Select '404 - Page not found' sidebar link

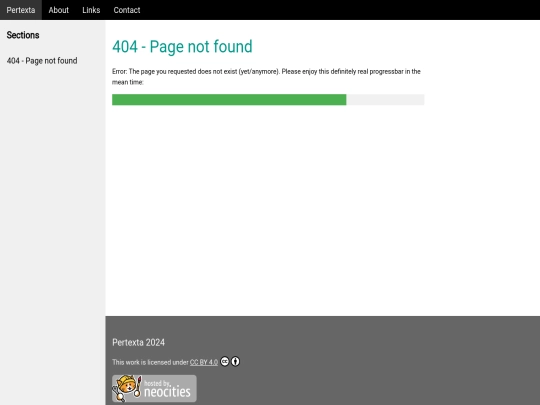(42, 61)
